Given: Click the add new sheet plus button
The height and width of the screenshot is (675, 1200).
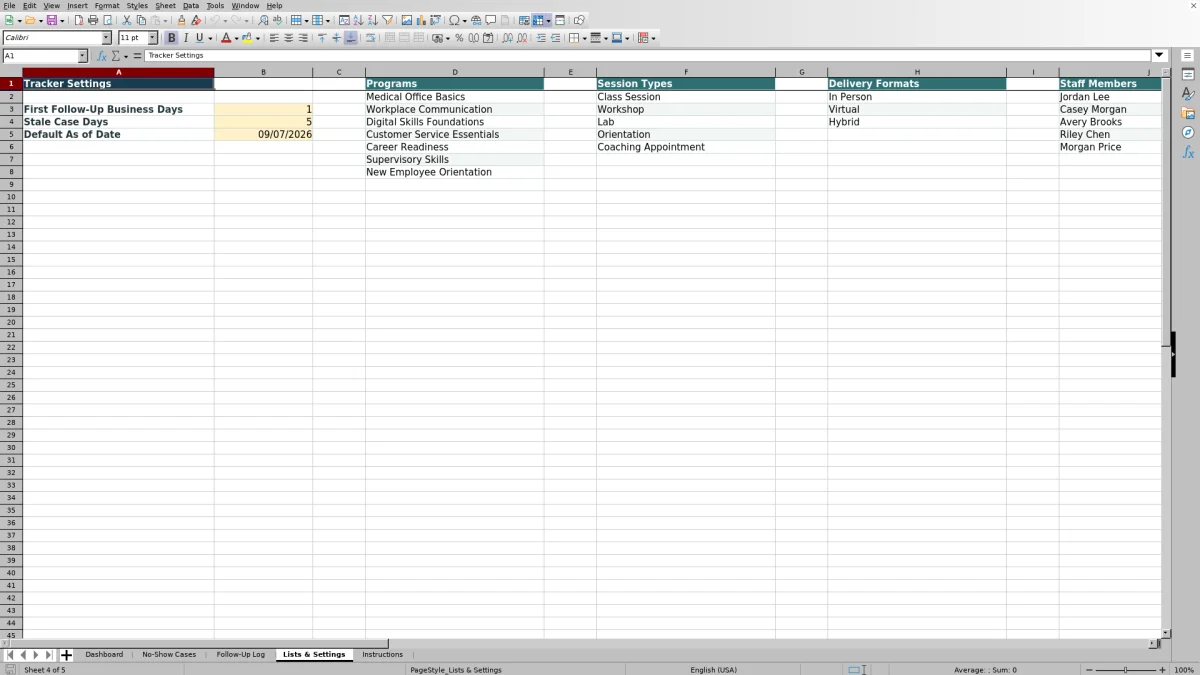Looking at the screenshot, I should point(67,655).
